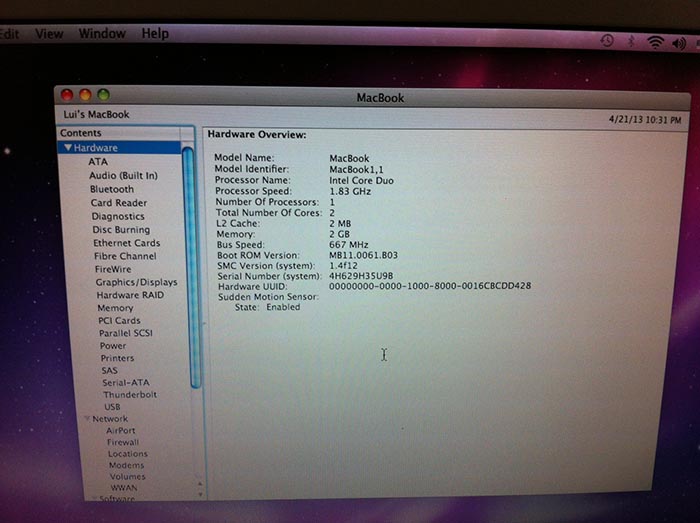The width and height of the screenshot is (700, 523).
Task: Select AirPort under Network
Action: click(121, 430)
